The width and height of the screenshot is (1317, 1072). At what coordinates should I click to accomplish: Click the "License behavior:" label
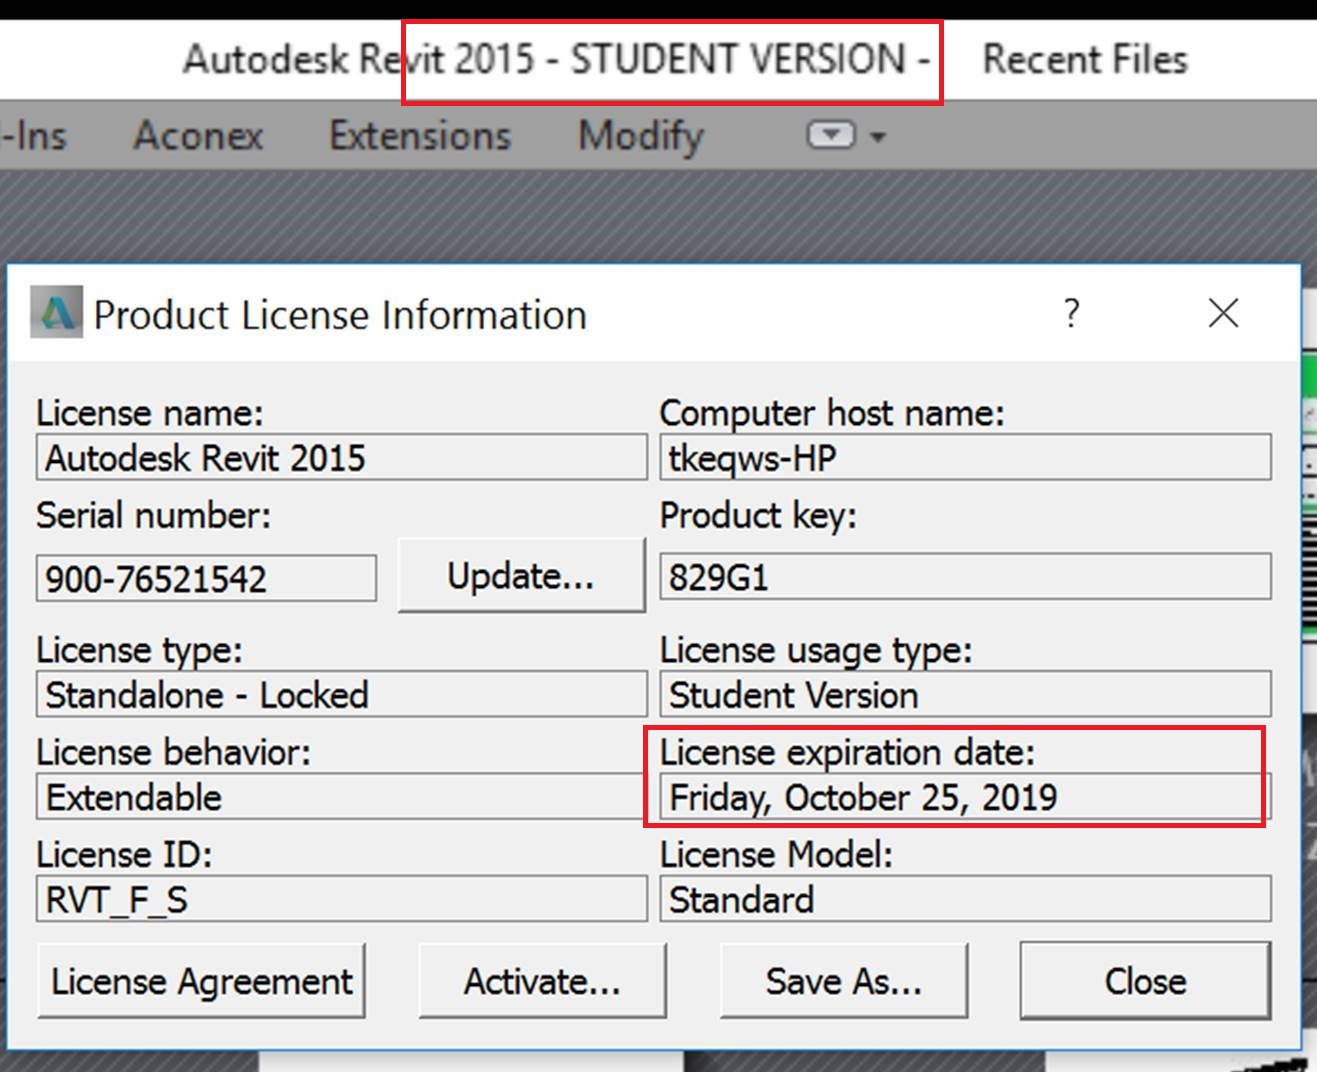click(173, 752)
